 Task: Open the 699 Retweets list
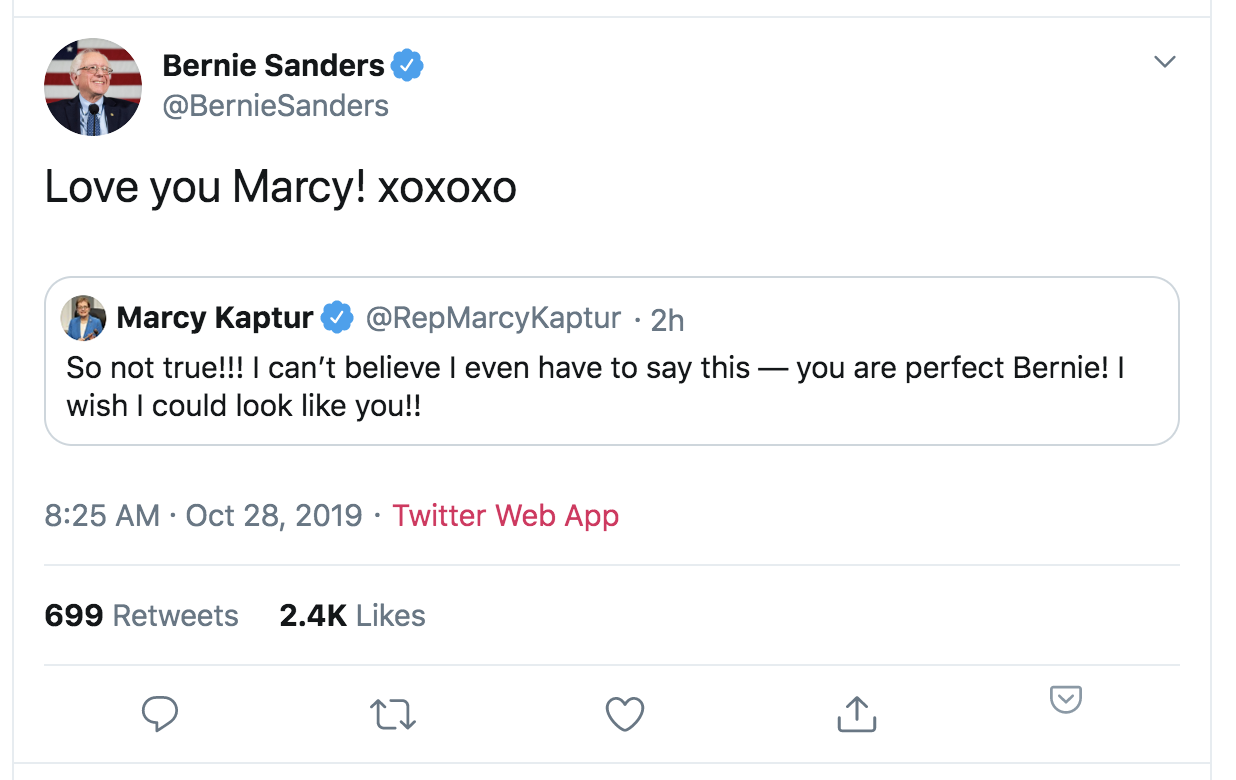tap(142, 615)
